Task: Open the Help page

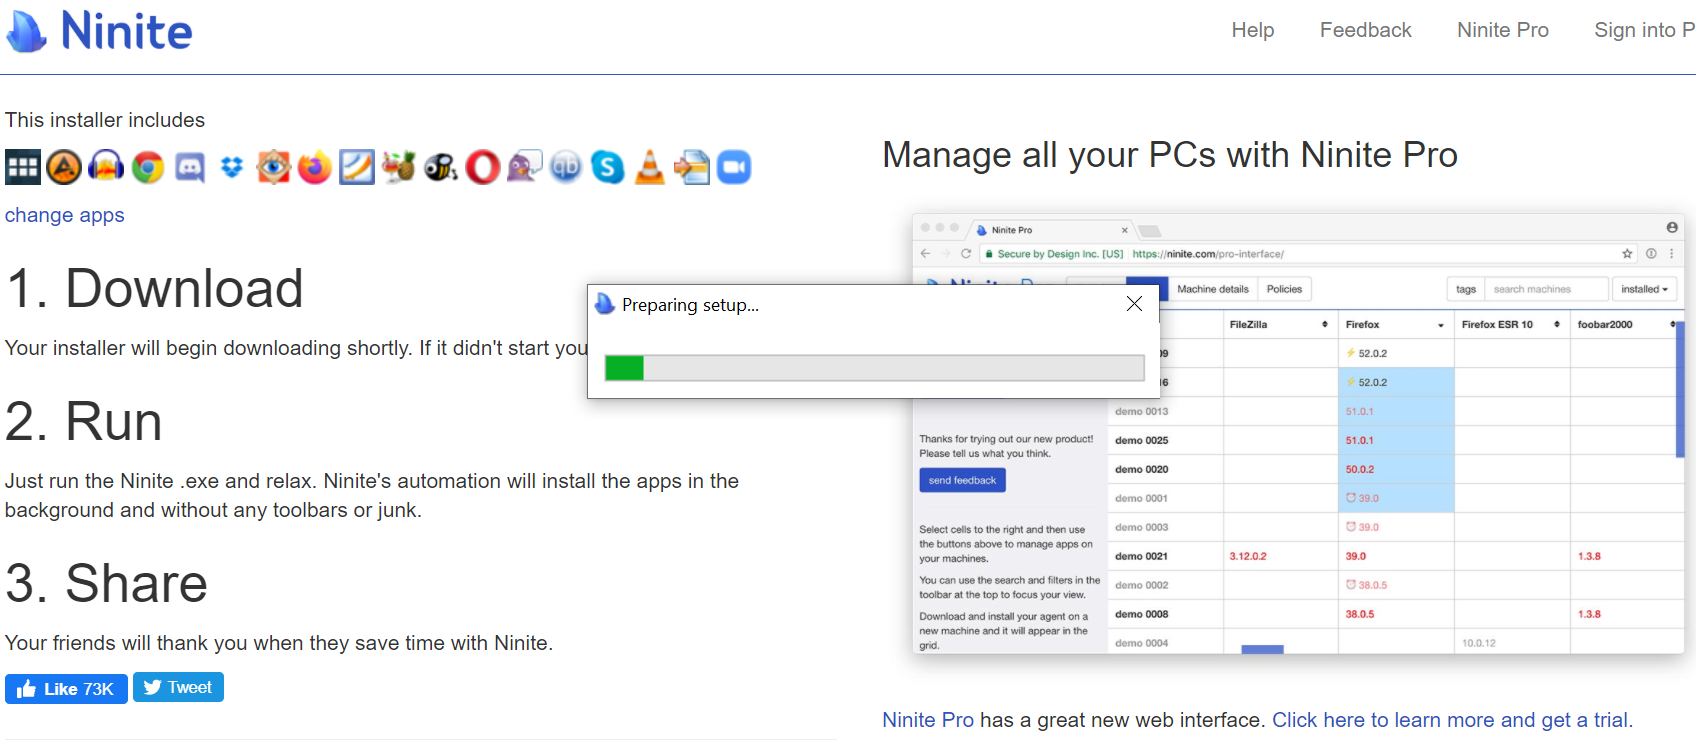Action: click(x=1253, y=30)
